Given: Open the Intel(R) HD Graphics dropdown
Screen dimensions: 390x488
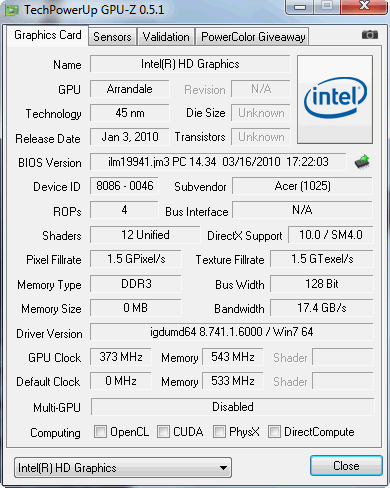Looking at the screenshot, I should [x=123, y=468].
